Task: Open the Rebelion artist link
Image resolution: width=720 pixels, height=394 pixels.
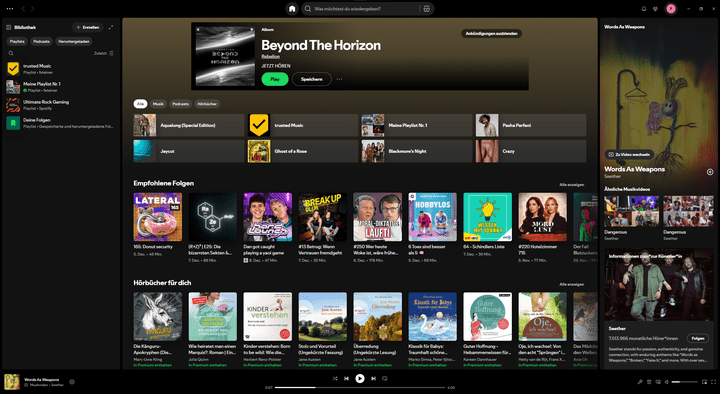Action: point(270,56)
